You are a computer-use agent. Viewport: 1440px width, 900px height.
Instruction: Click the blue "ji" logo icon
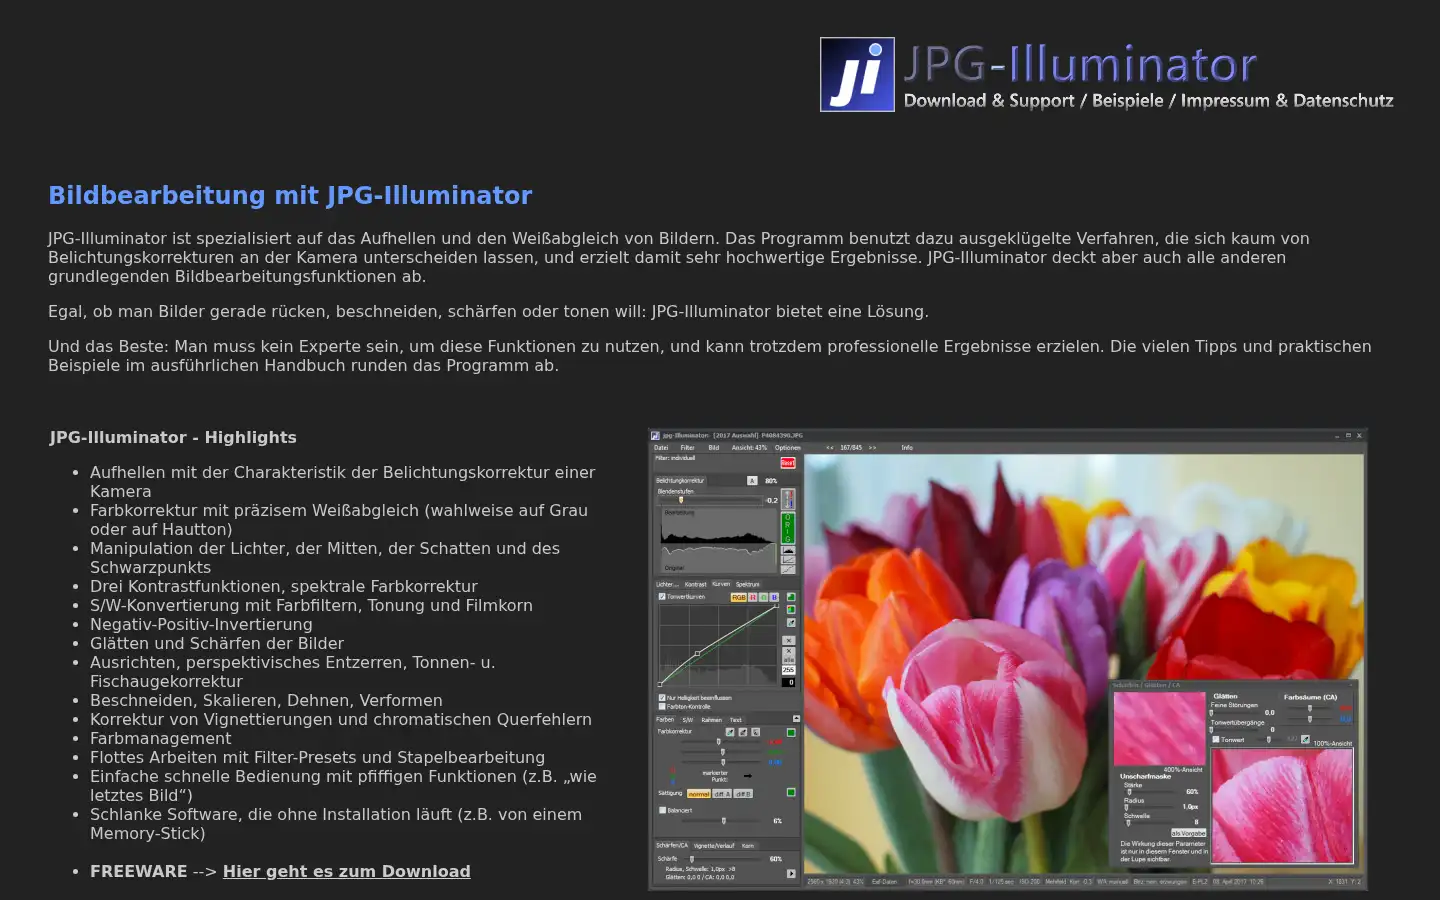pyautogui.click(x=857, y=75)
